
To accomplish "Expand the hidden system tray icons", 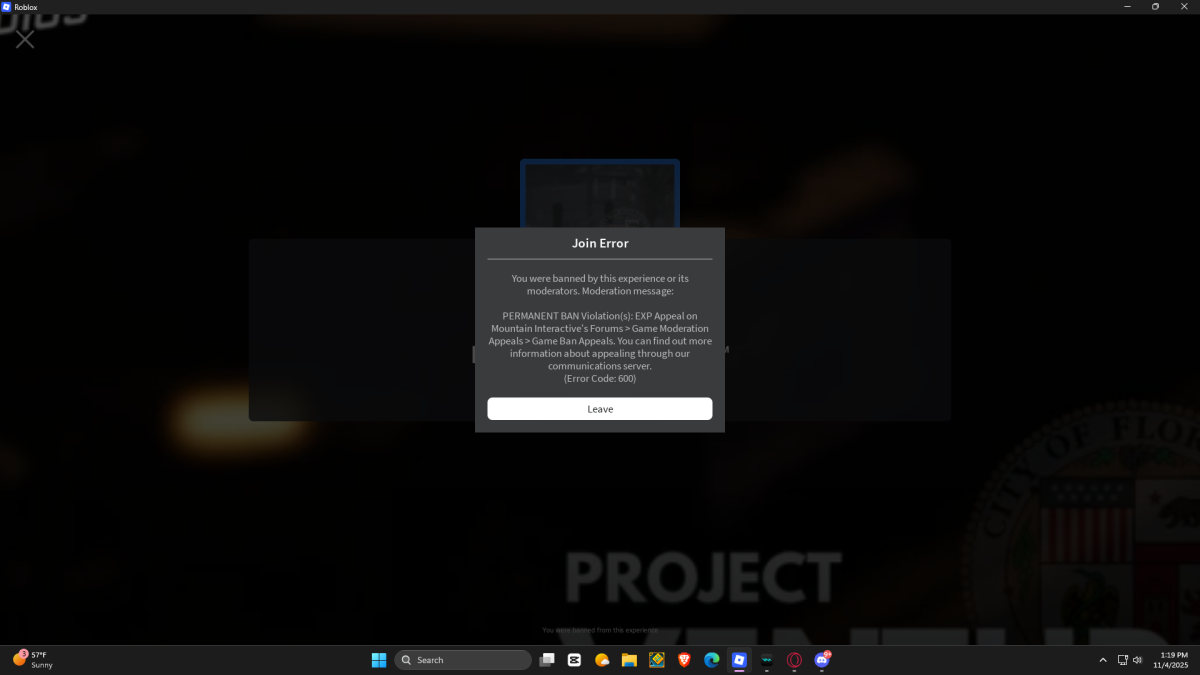I will 1103,660.
